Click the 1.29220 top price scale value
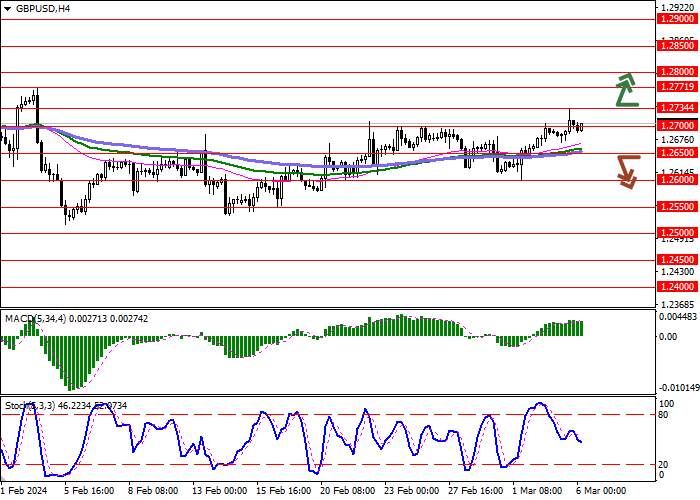The width and height of the screenshot is (700, 500). click(x=677, y=8)
